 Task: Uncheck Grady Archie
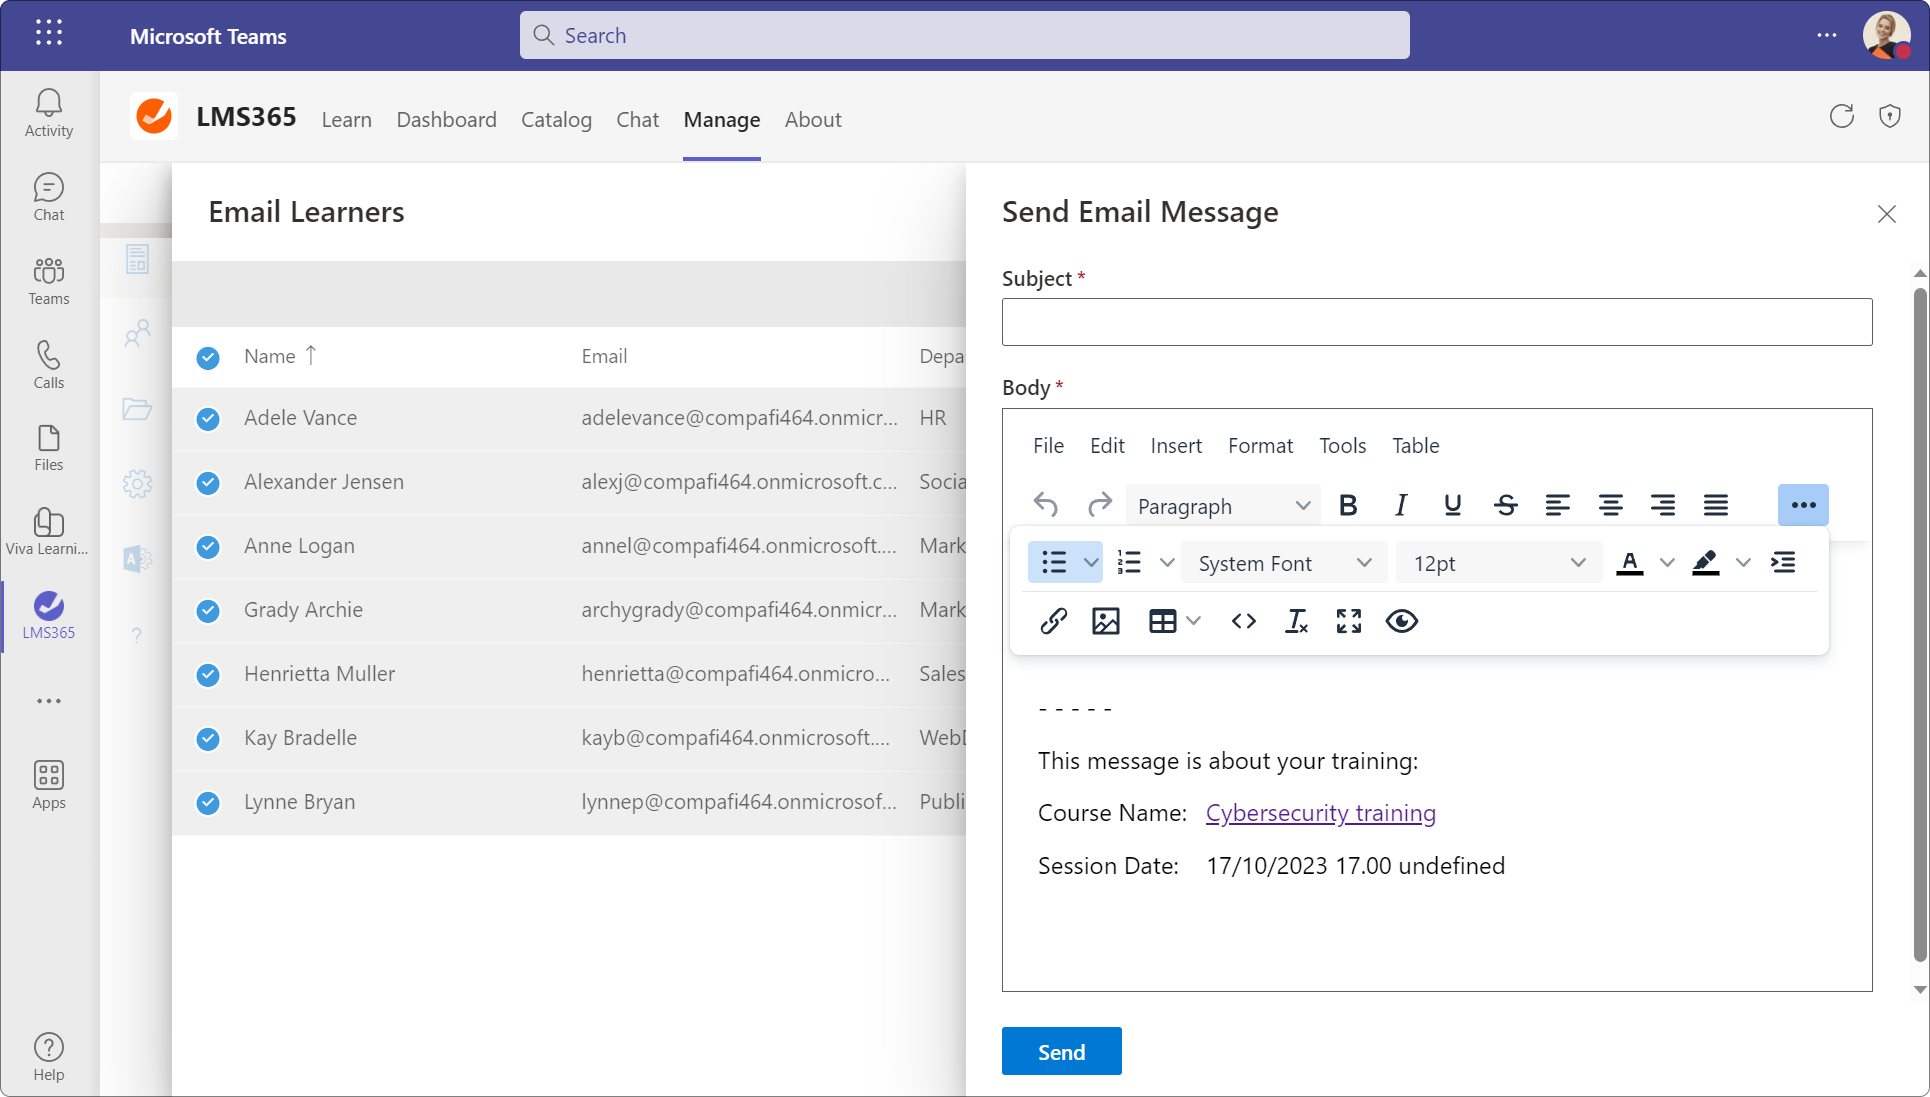[x=208, y=611]
